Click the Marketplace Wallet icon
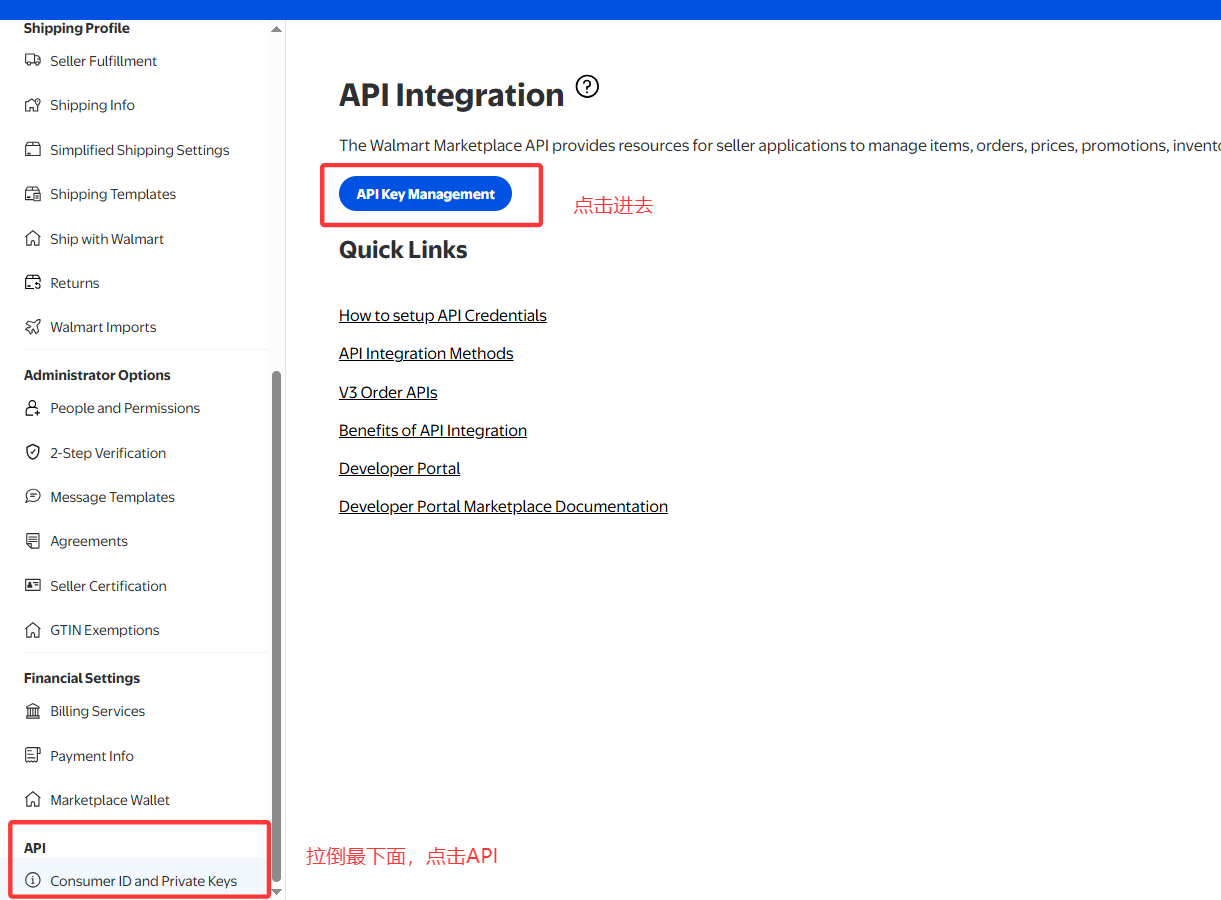This screenshot has height=900, width=1221. click(33, 800)
